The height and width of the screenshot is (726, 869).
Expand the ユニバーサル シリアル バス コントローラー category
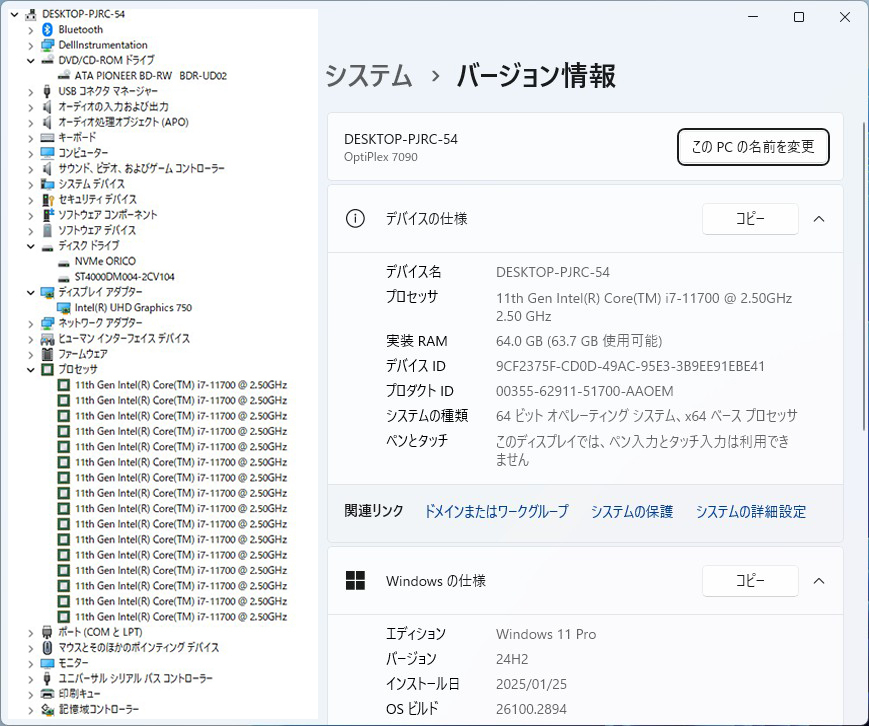coord(30,679)
